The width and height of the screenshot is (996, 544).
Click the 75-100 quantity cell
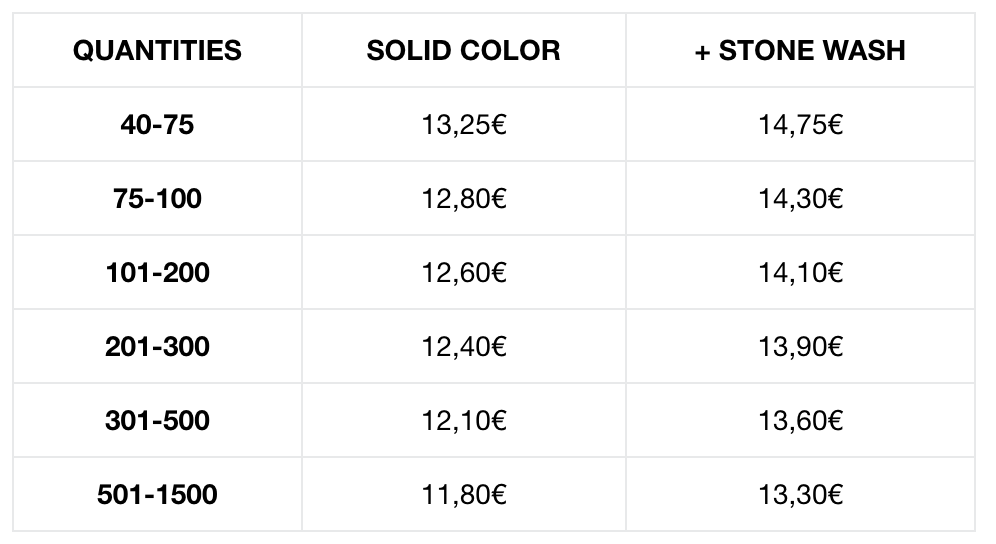(158, 198)
